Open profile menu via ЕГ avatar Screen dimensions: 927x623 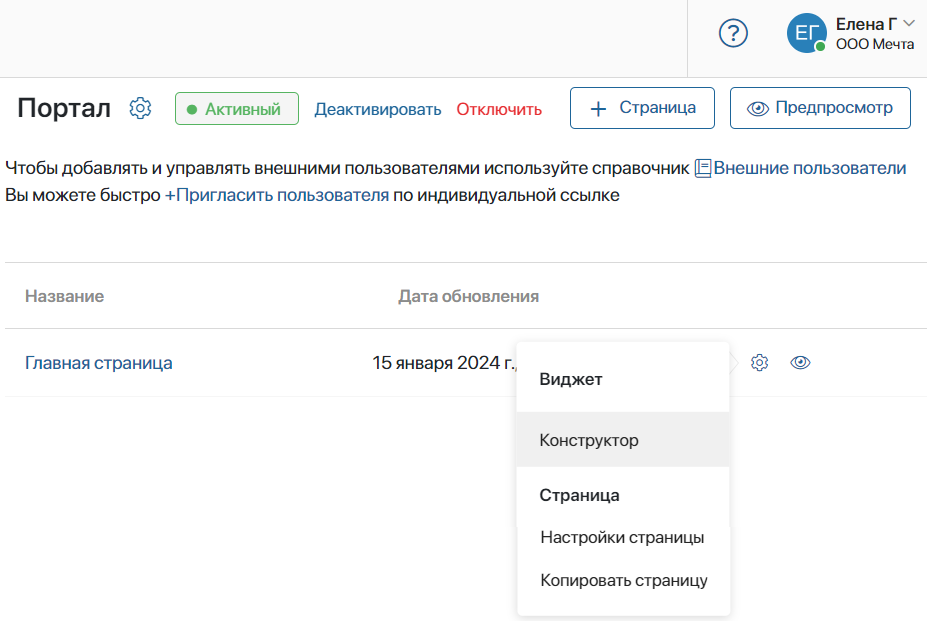pos(806,32)
